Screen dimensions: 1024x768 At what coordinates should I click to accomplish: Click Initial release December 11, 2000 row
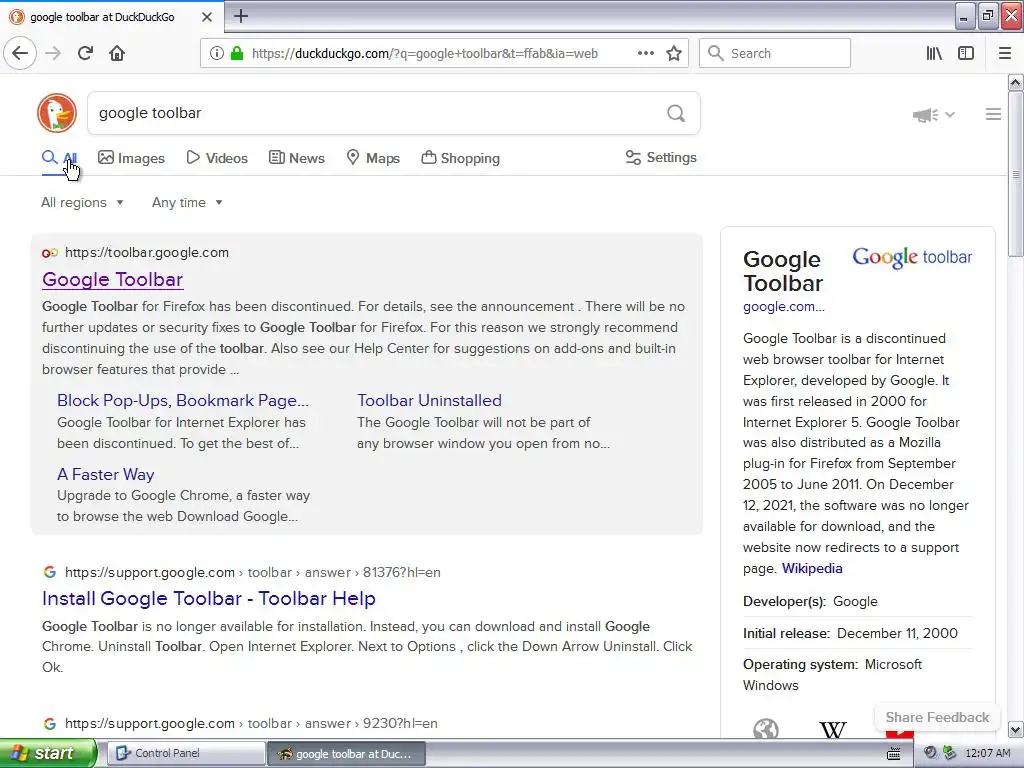(x=857, y=633)
